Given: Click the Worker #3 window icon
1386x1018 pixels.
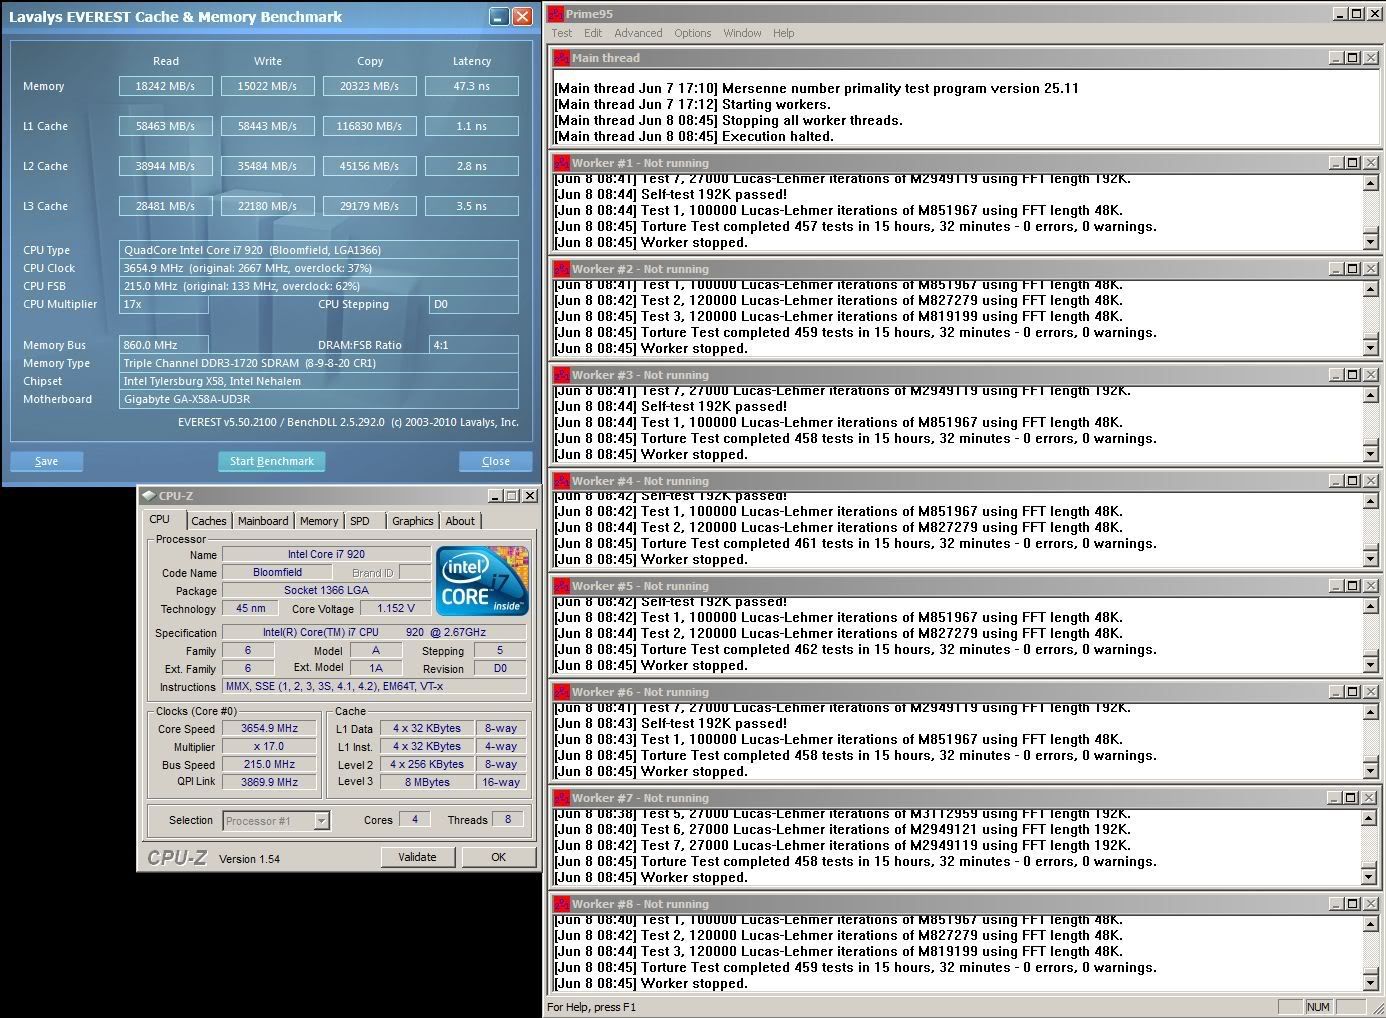Looking at the screenshot, I should [561, 375].
